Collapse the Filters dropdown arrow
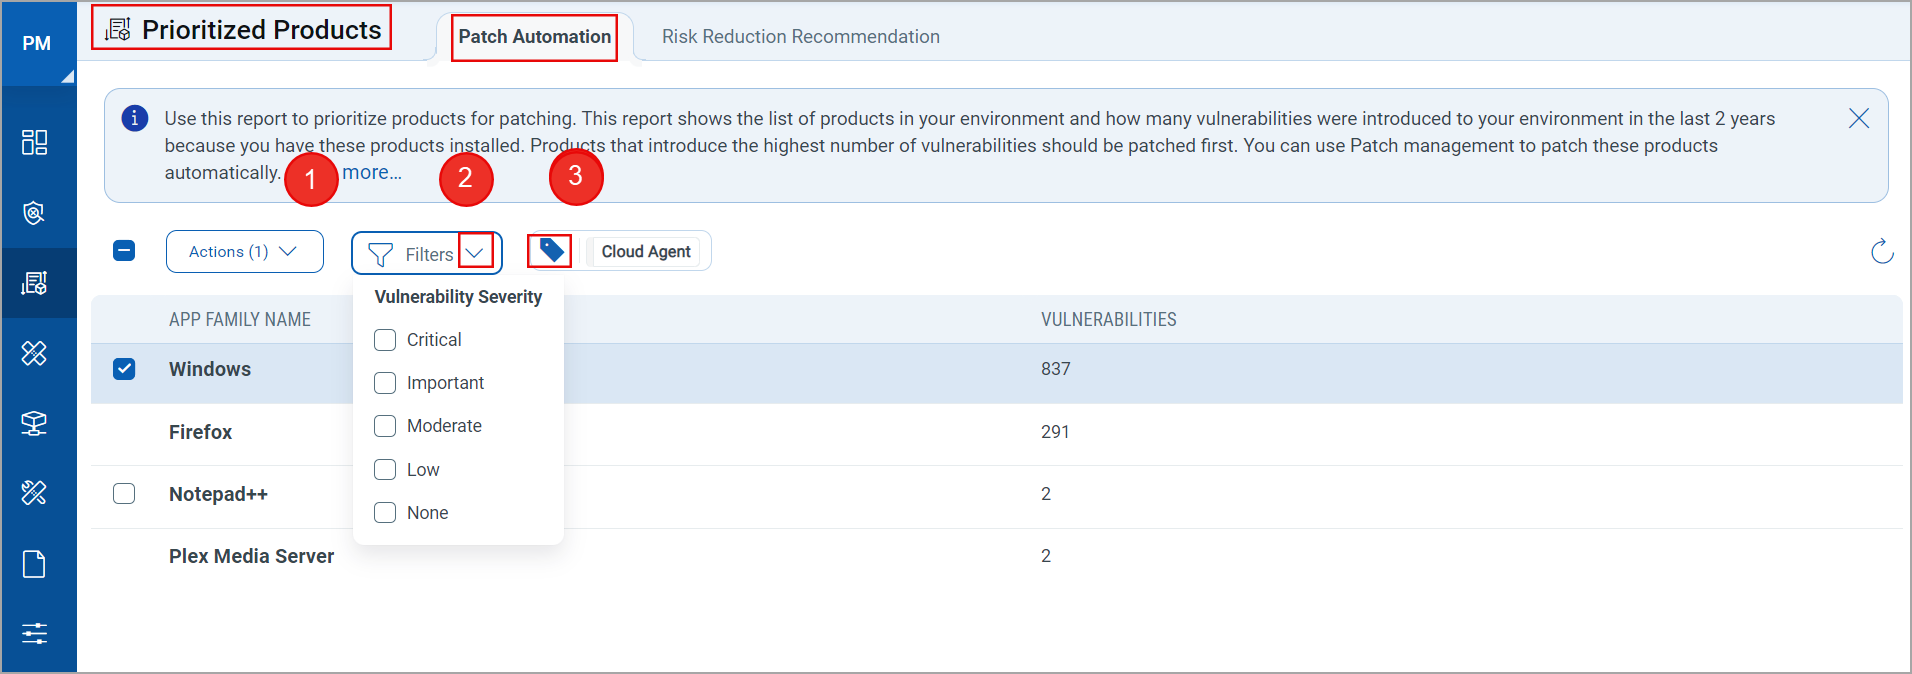 [x=475, y=252]
